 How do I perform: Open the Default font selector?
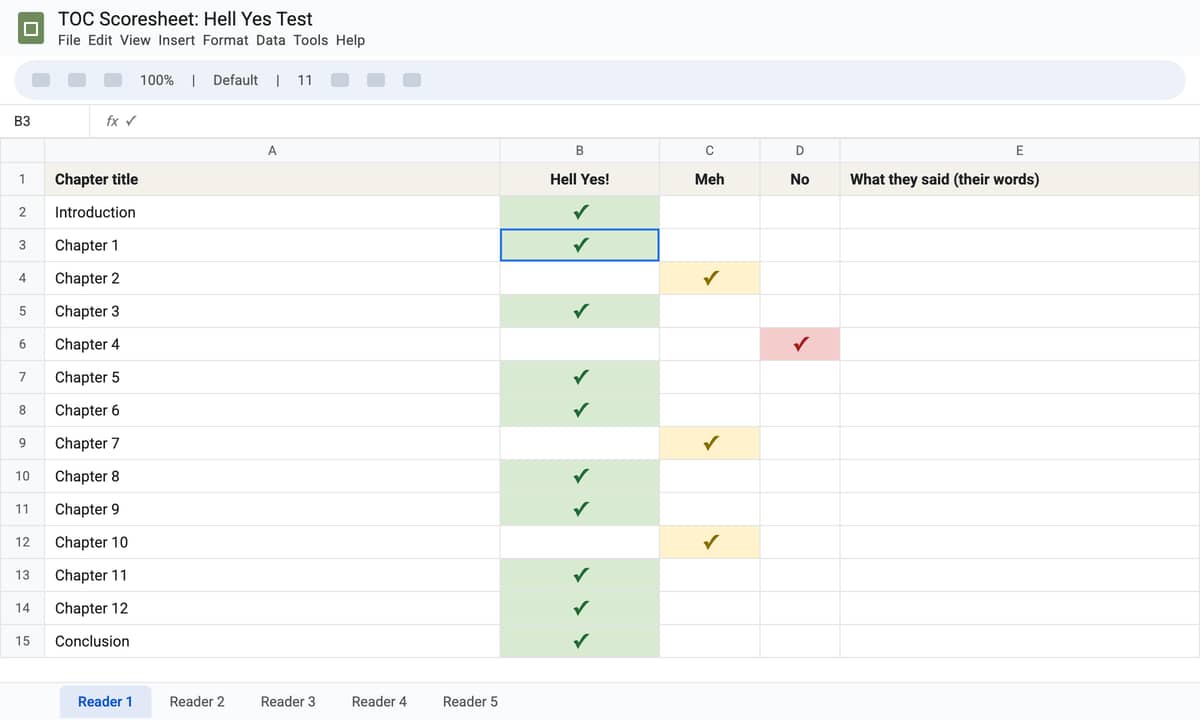click(235, 80)
